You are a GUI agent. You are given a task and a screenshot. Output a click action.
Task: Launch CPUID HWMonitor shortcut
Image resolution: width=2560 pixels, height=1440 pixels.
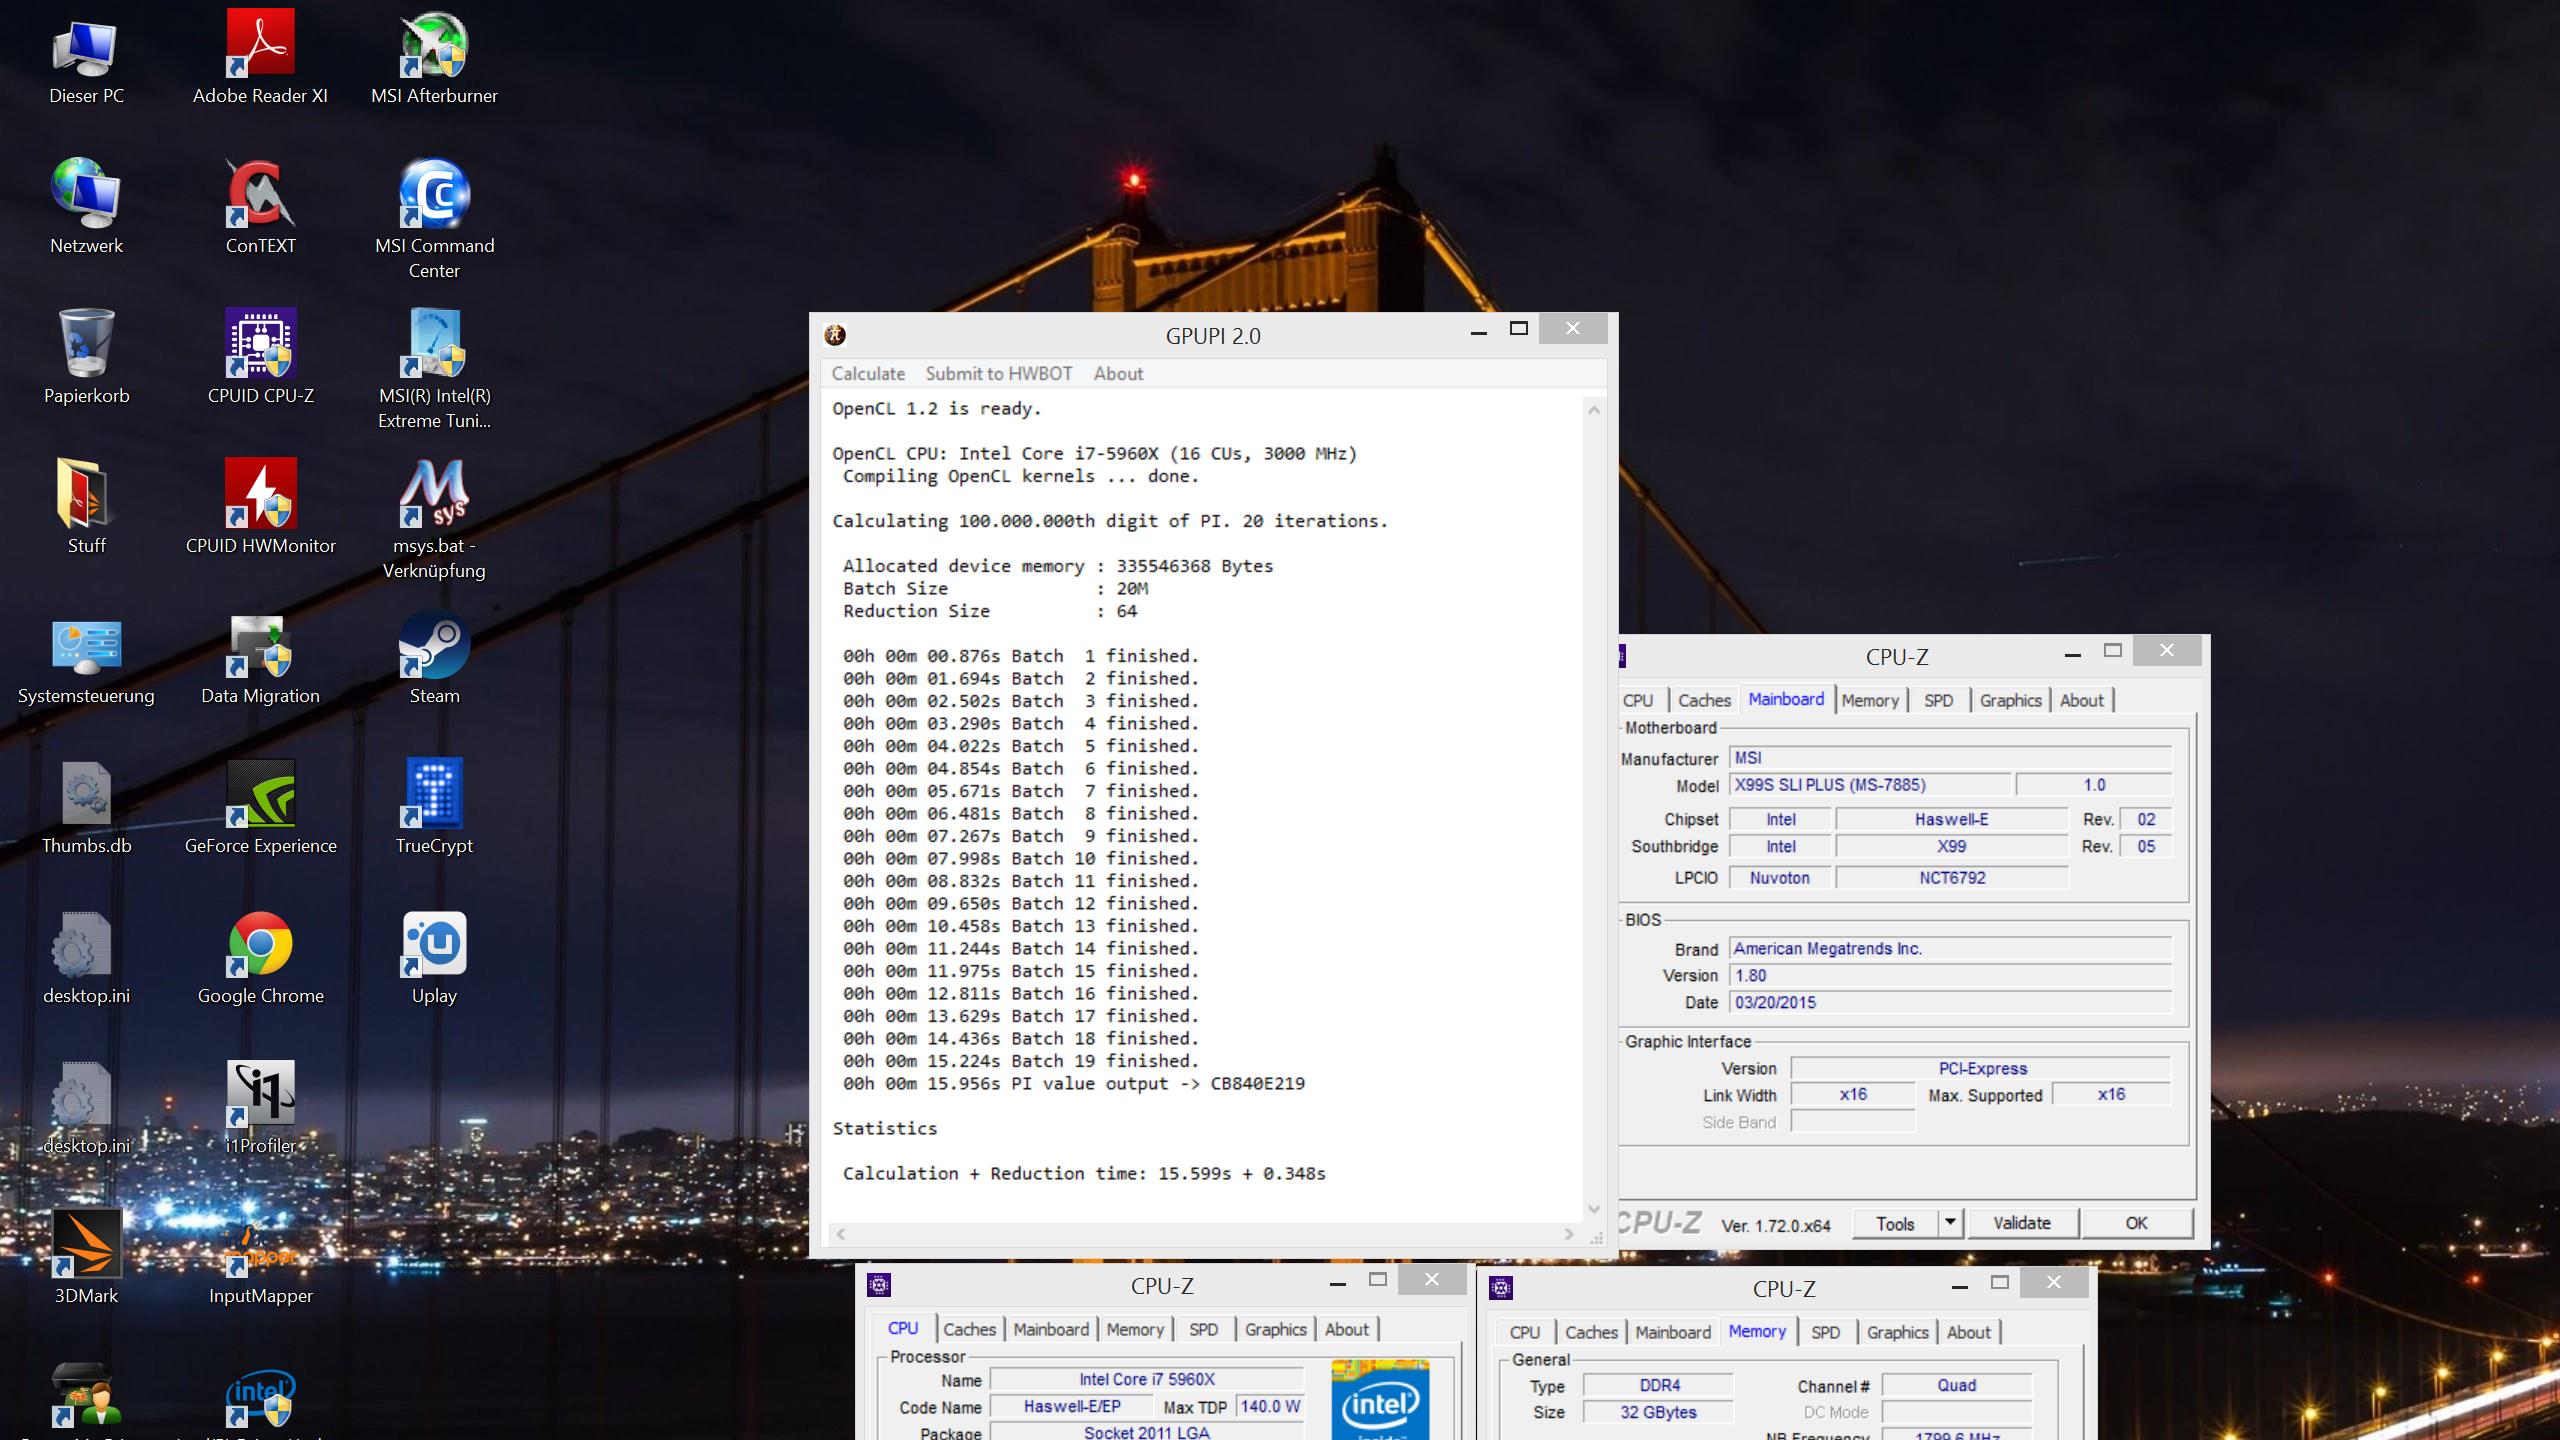260,507
